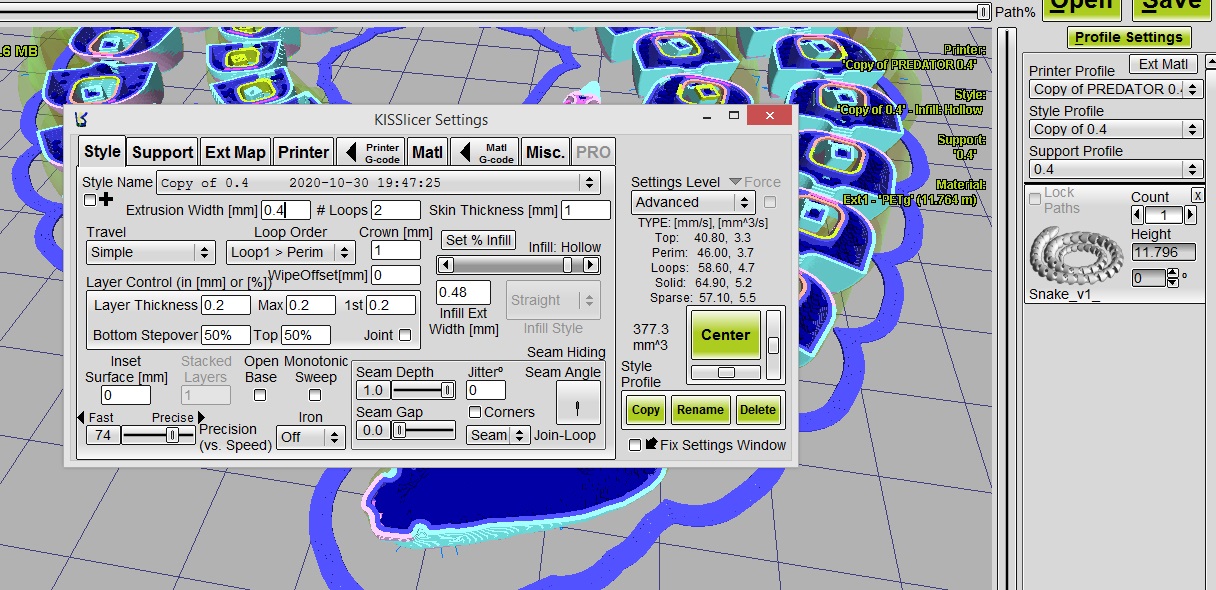This screenshot has width=1216, height=590.
Task: Click the Delete style profile button
Action: point(758,409)
